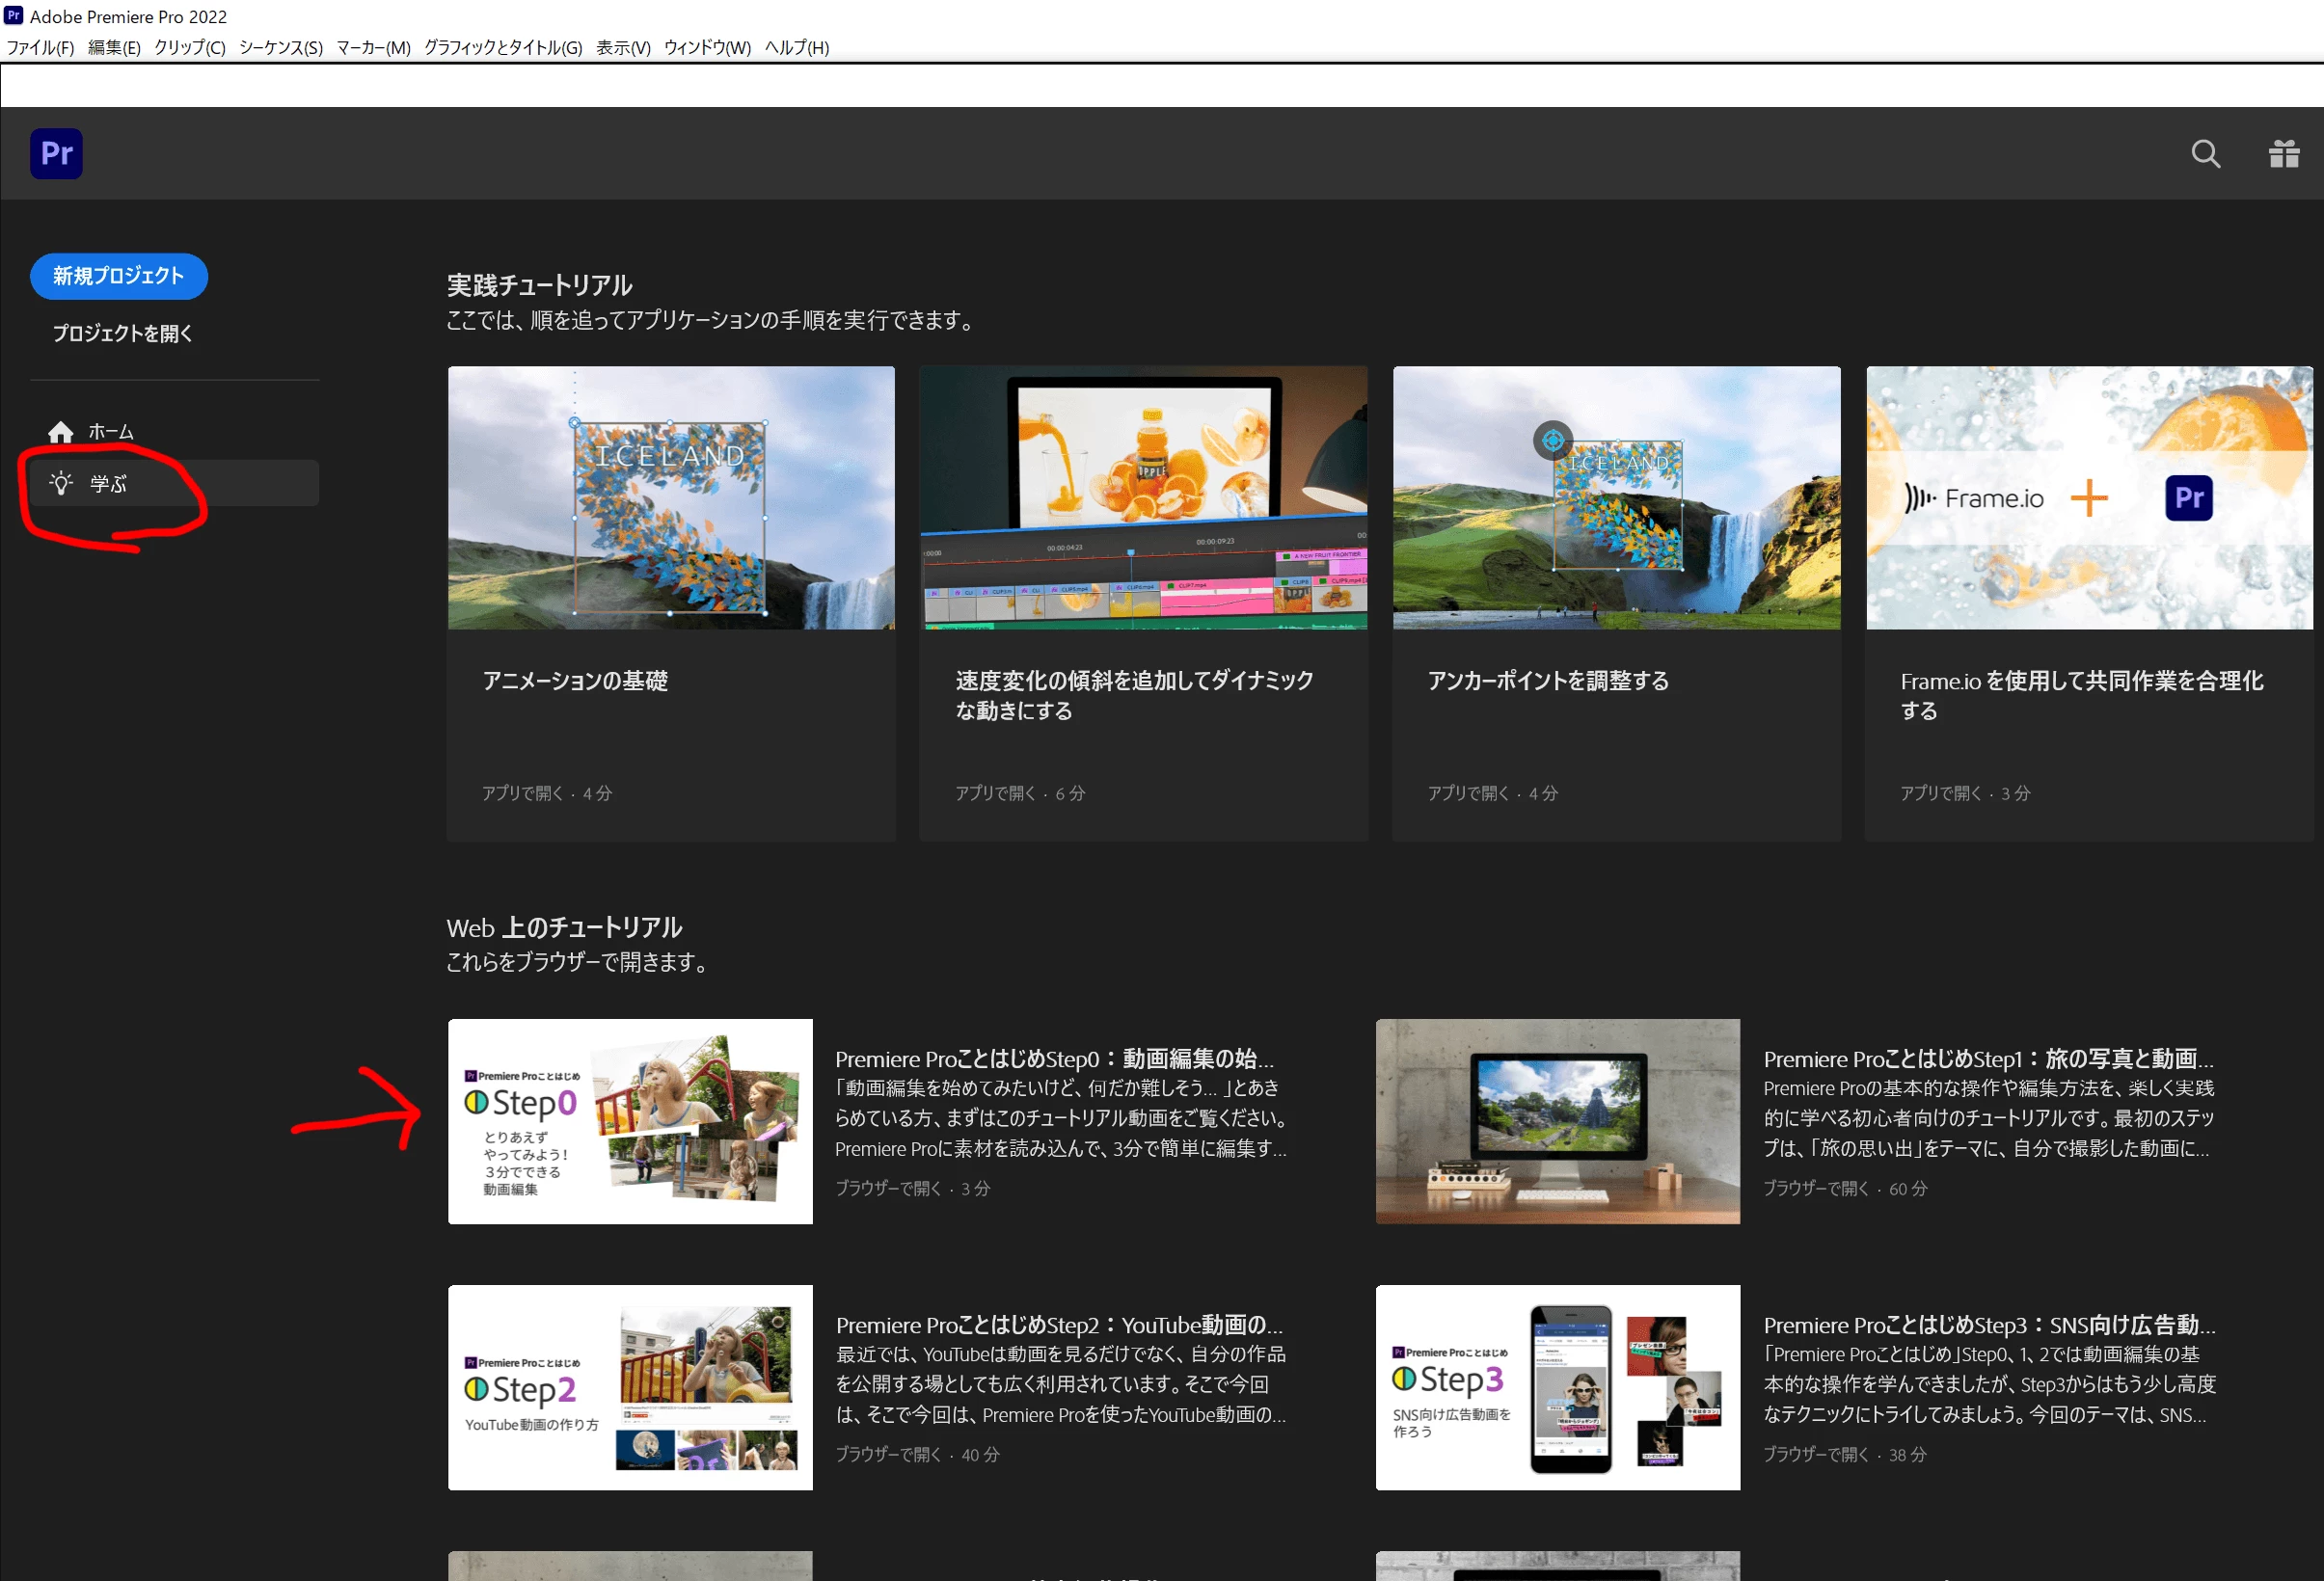Image resolution: width=2324 pixels, height=1581 pixels.
Task: Open the ファイル(F) menu
Action: [x=41, y=48]
